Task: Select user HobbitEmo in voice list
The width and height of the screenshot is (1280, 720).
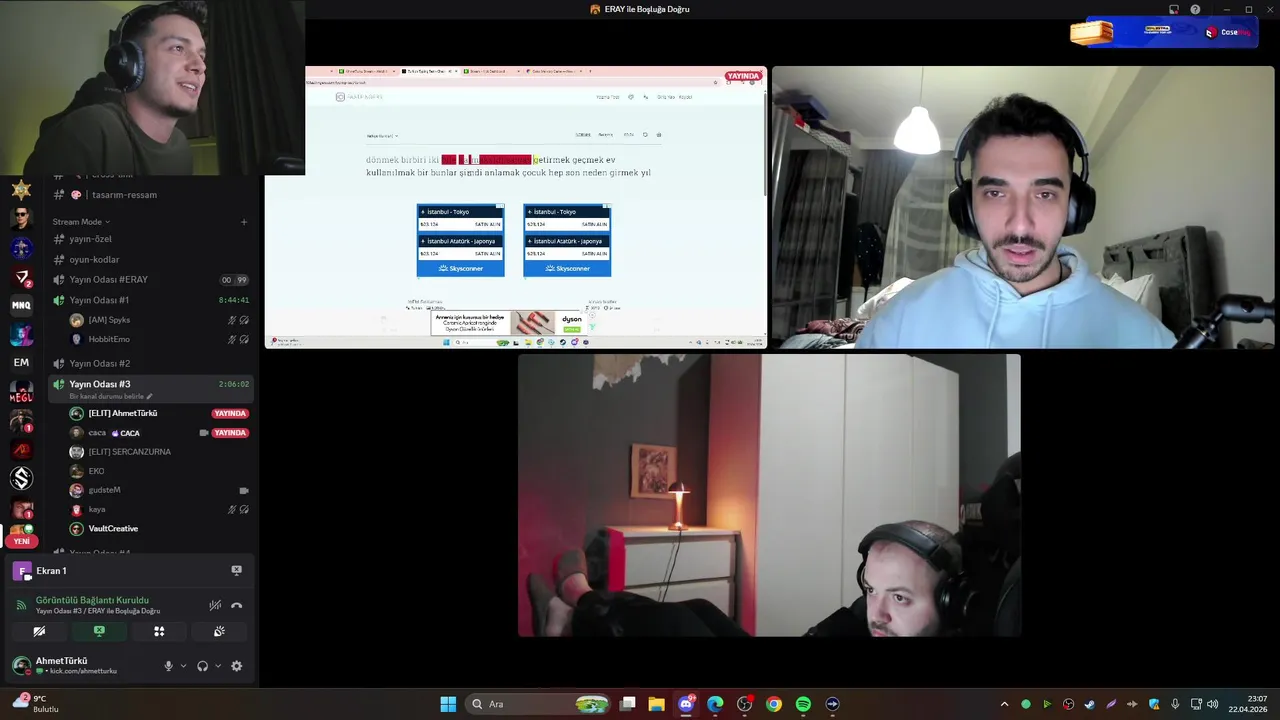Action: coord(158,339)
